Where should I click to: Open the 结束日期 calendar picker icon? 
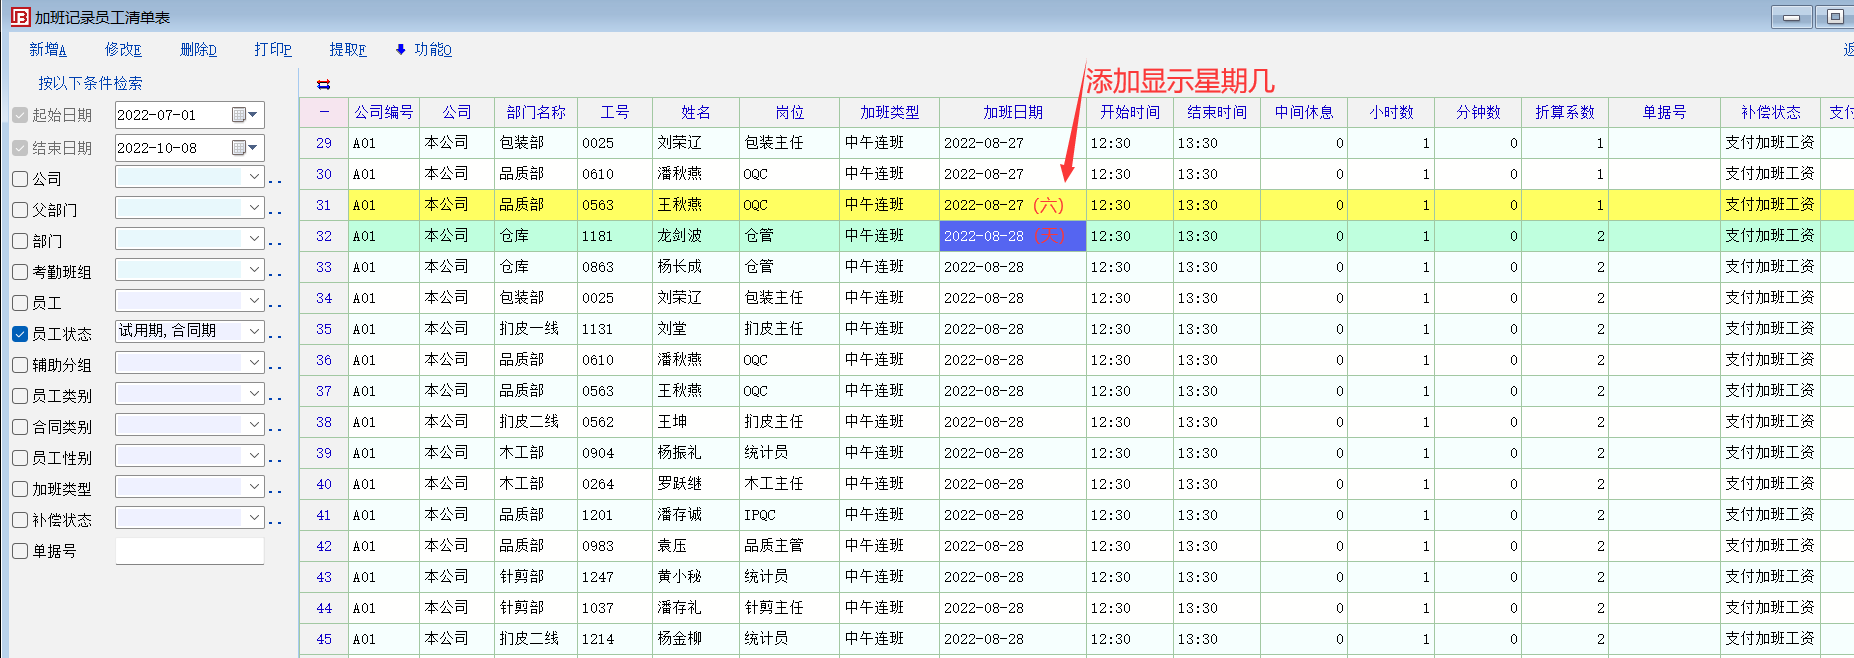coord(239,148)
